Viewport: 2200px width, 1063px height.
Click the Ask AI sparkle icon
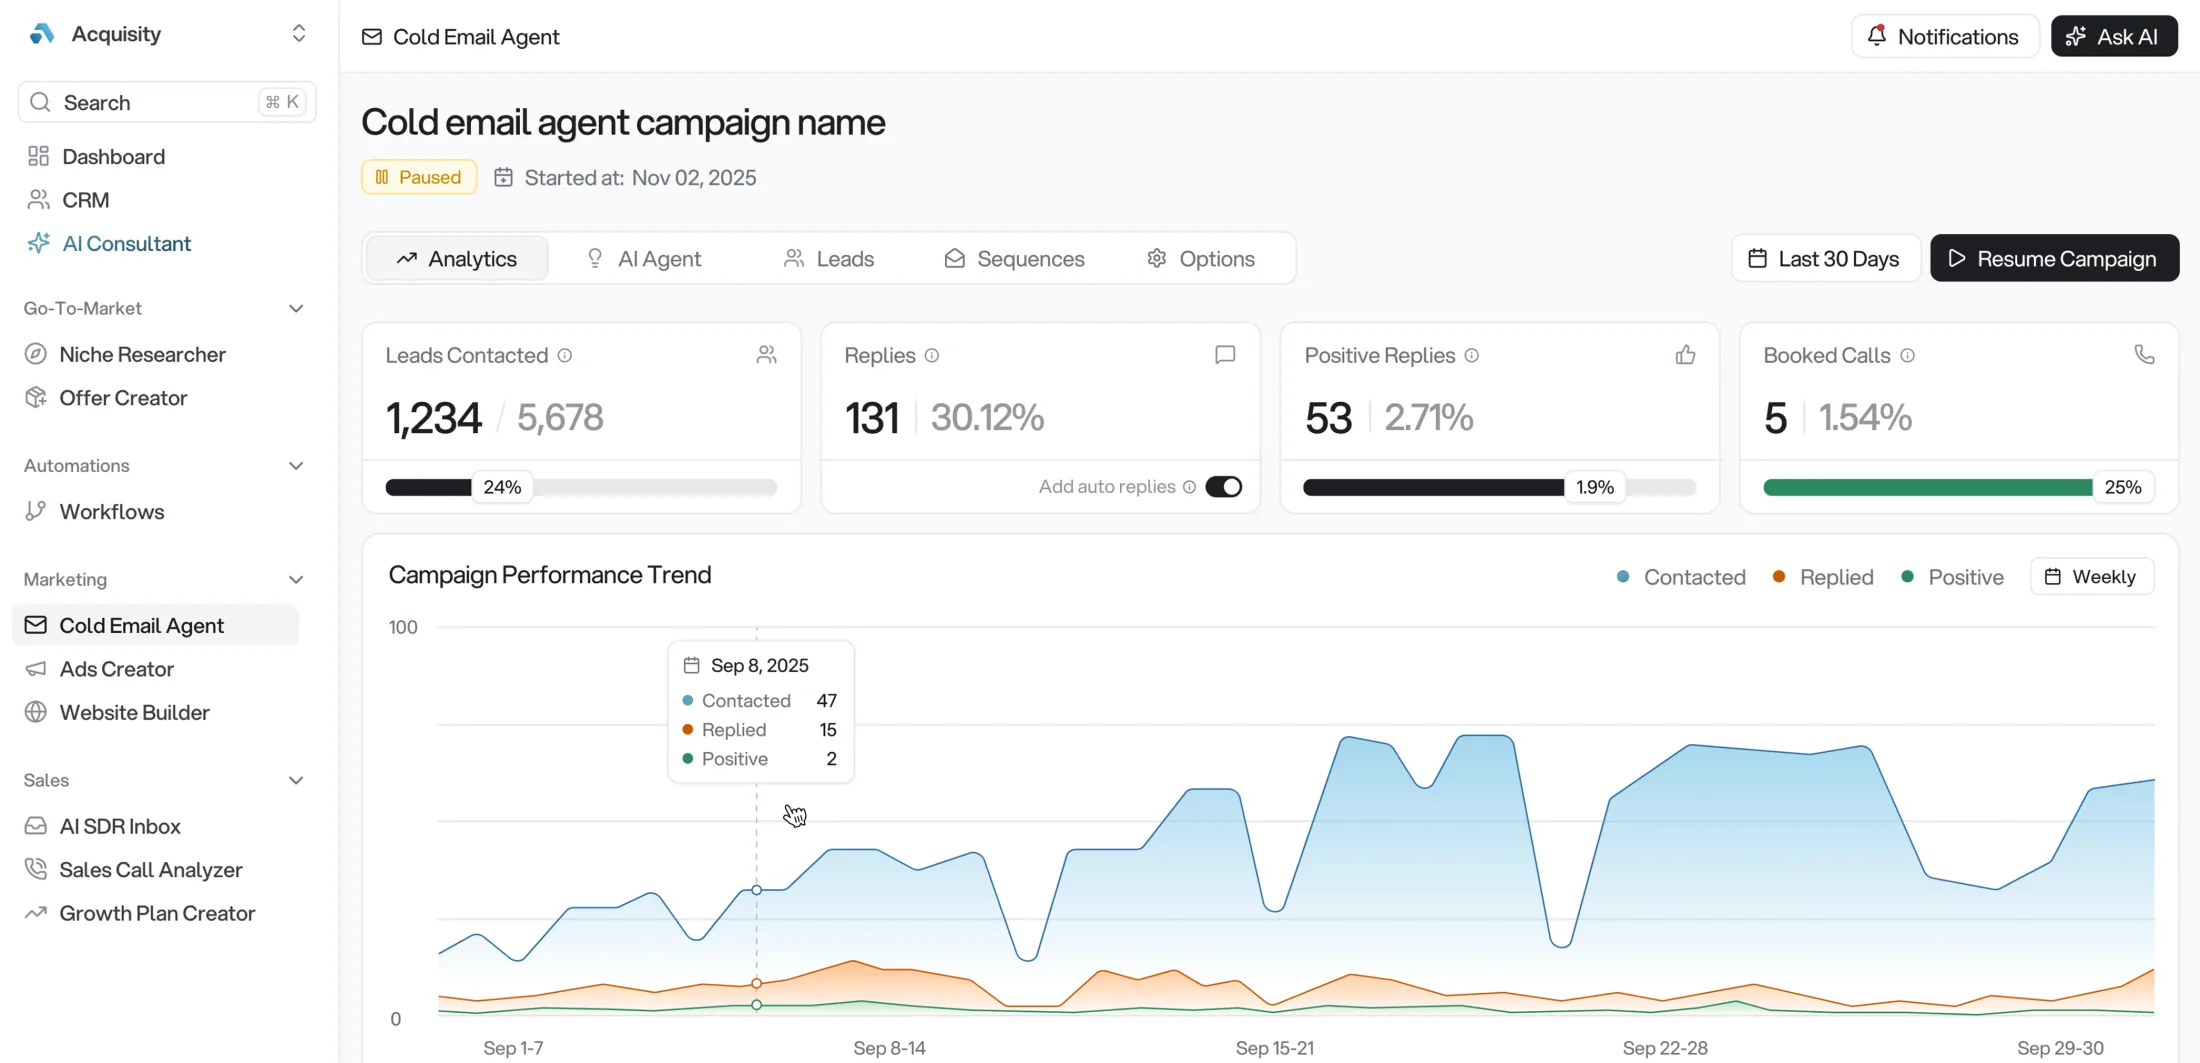(x=2075, y=36)
